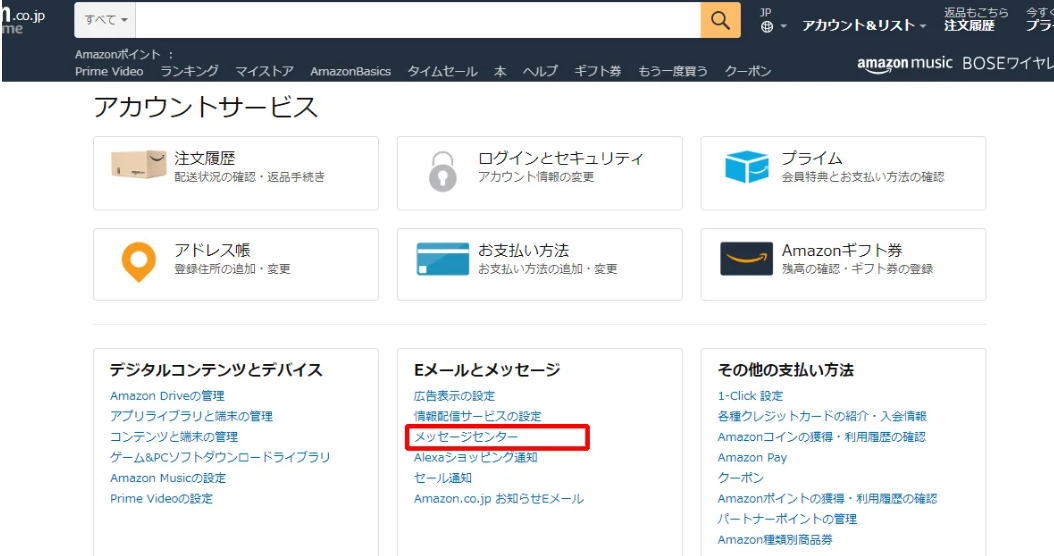Open タイムセール nav item

coord(442,71)
